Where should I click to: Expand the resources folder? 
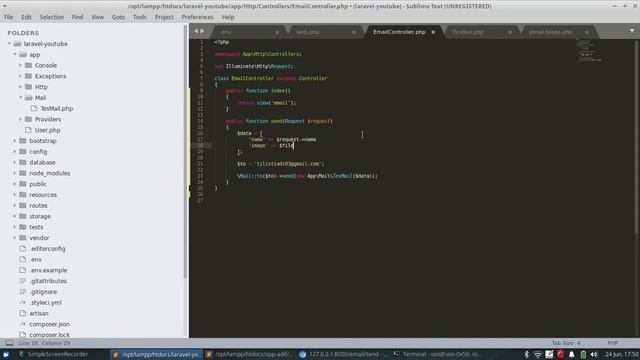(15, 195)
